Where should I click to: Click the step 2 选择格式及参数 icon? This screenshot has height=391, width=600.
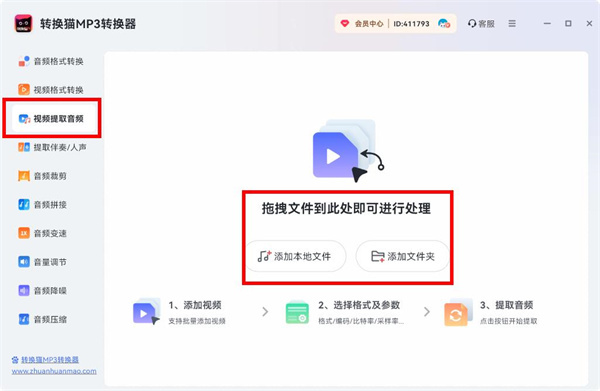click(297, 312)
